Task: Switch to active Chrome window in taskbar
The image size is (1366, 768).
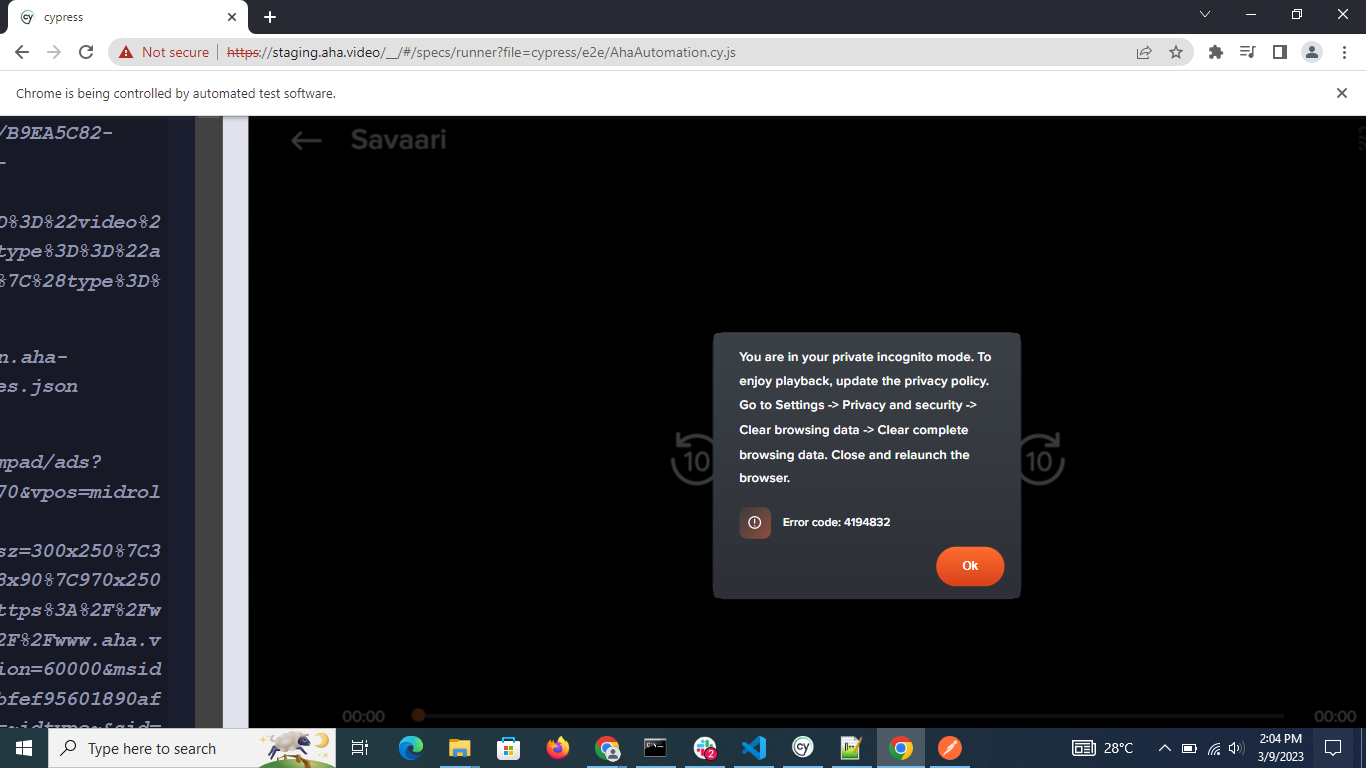Action: [901, 748]
